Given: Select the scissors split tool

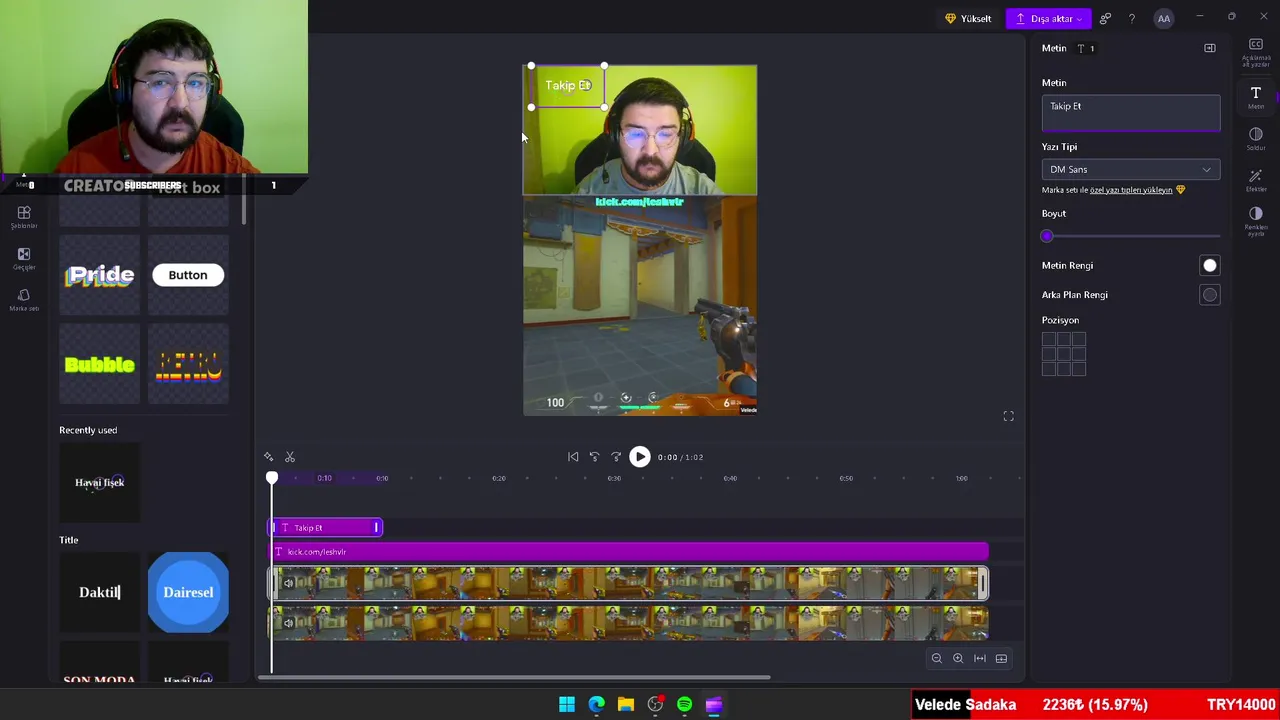Looking at the screenshot, I should click(290, 457).
